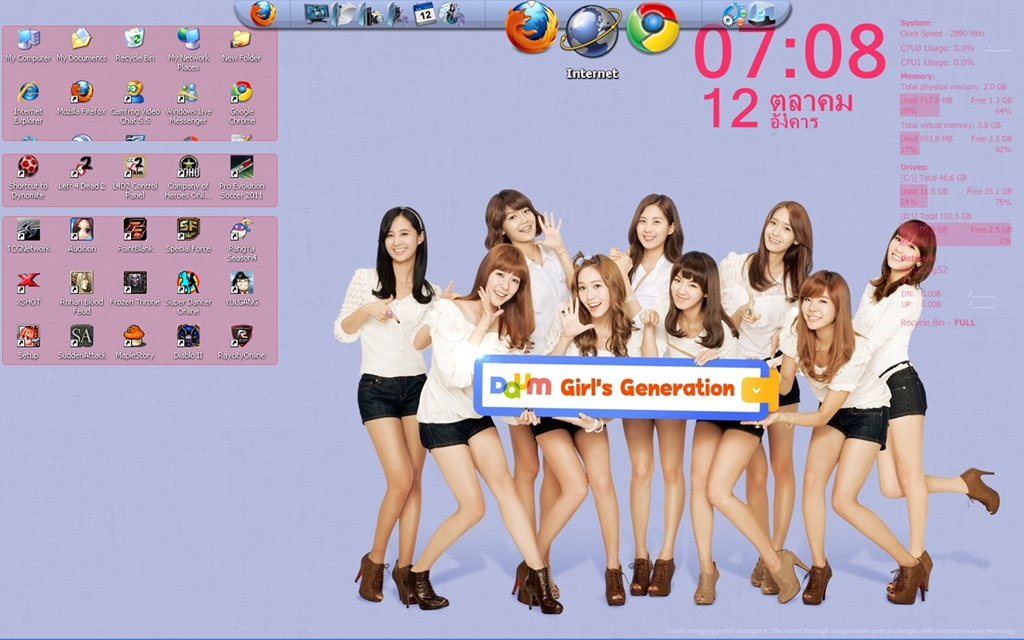Select the XSHOT desktop icon
1024x640 pixels.
click(28, 289)
